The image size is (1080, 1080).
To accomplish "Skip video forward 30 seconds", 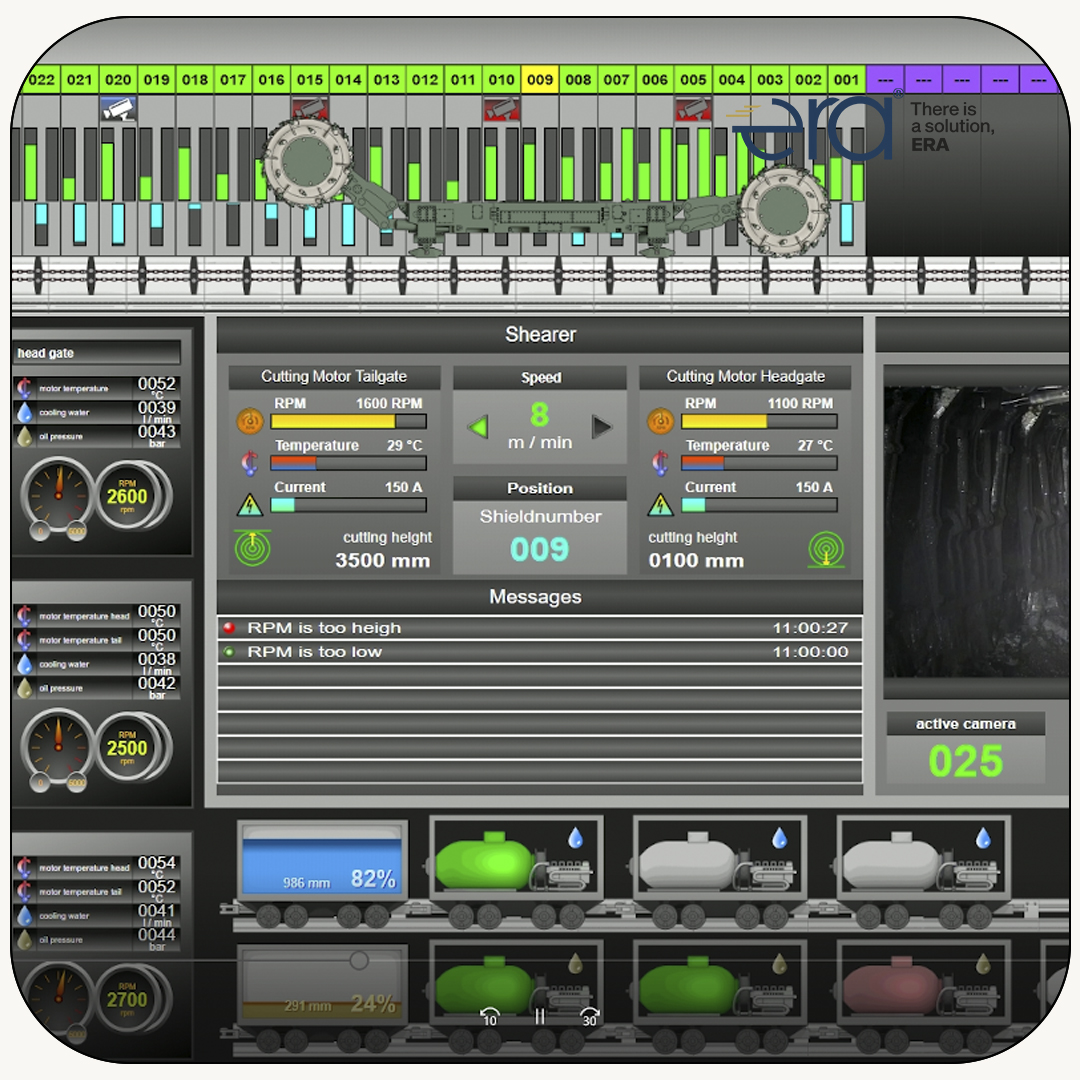I will [589, 1016].
